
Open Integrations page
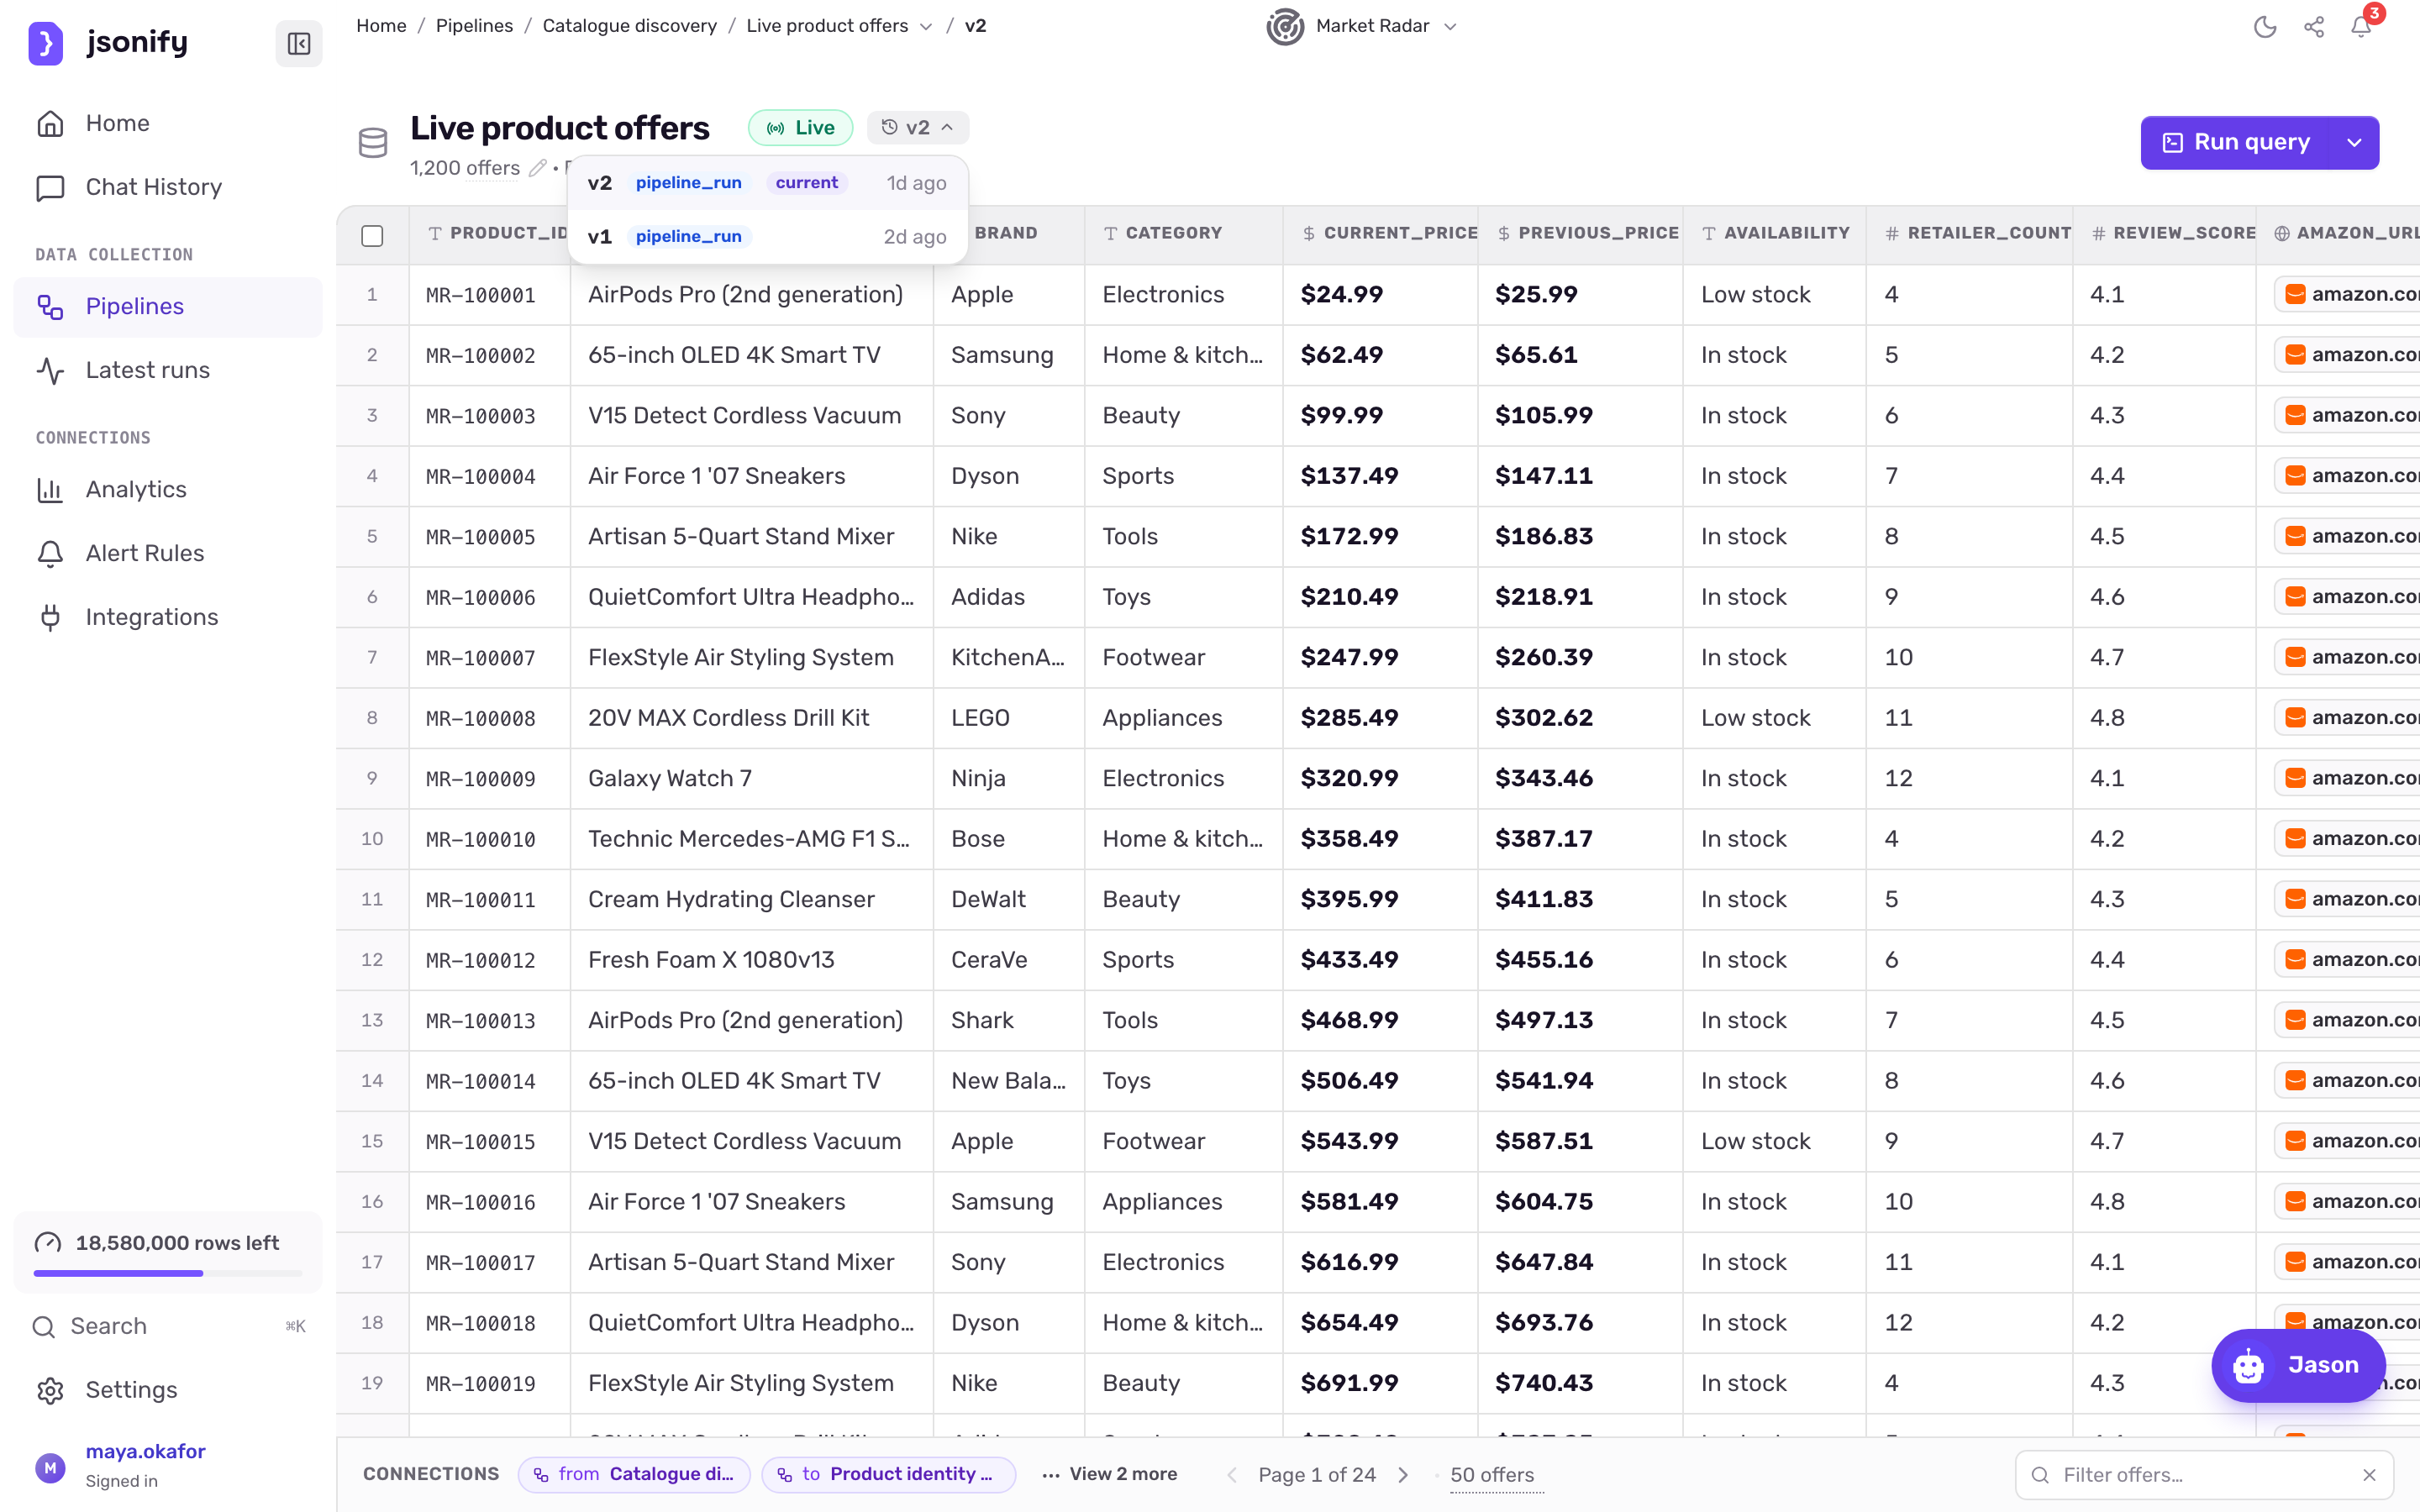click(168, 617)
